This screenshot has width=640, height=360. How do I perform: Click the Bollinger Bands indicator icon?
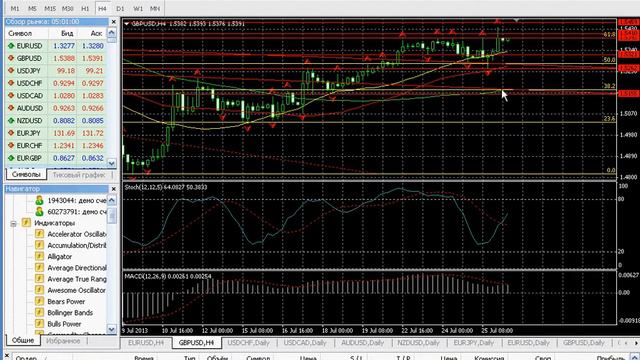pos(39,312)
